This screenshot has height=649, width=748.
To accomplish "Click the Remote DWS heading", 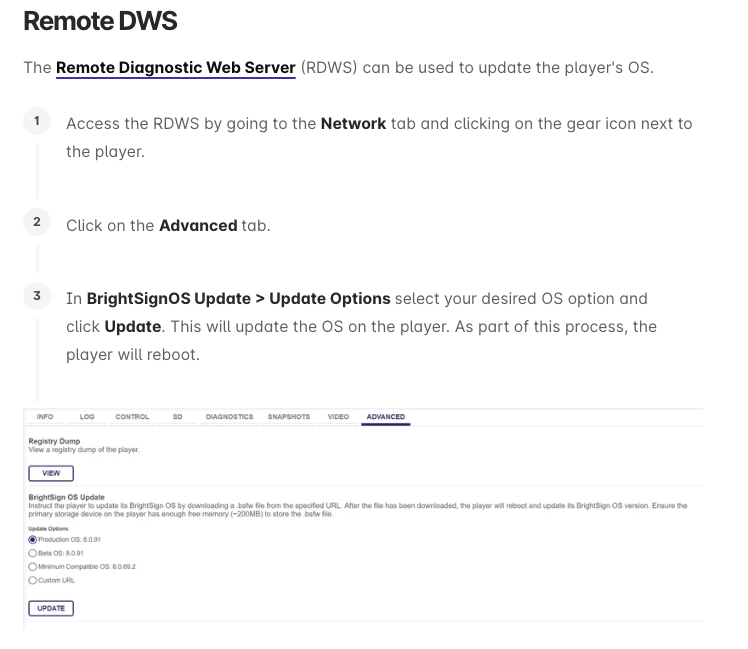I will (100, 21).
